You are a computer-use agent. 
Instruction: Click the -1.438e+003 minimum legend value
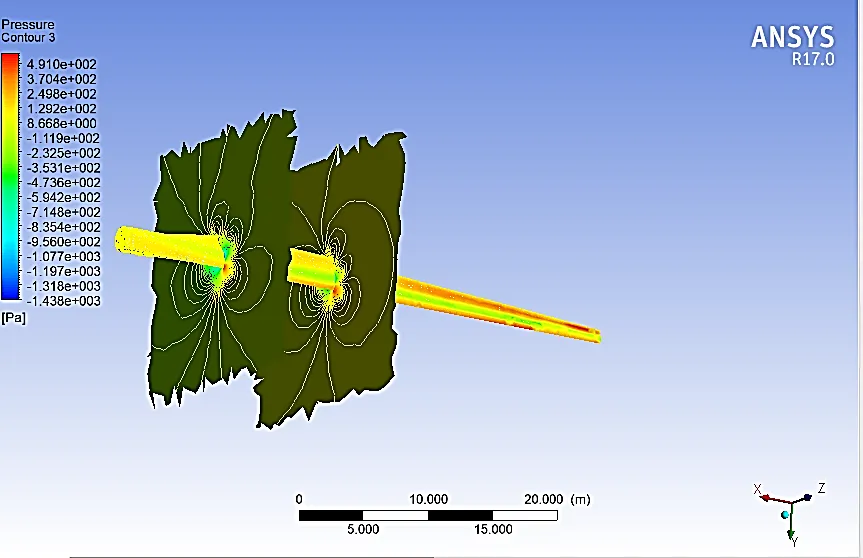[x=63, y=301]
